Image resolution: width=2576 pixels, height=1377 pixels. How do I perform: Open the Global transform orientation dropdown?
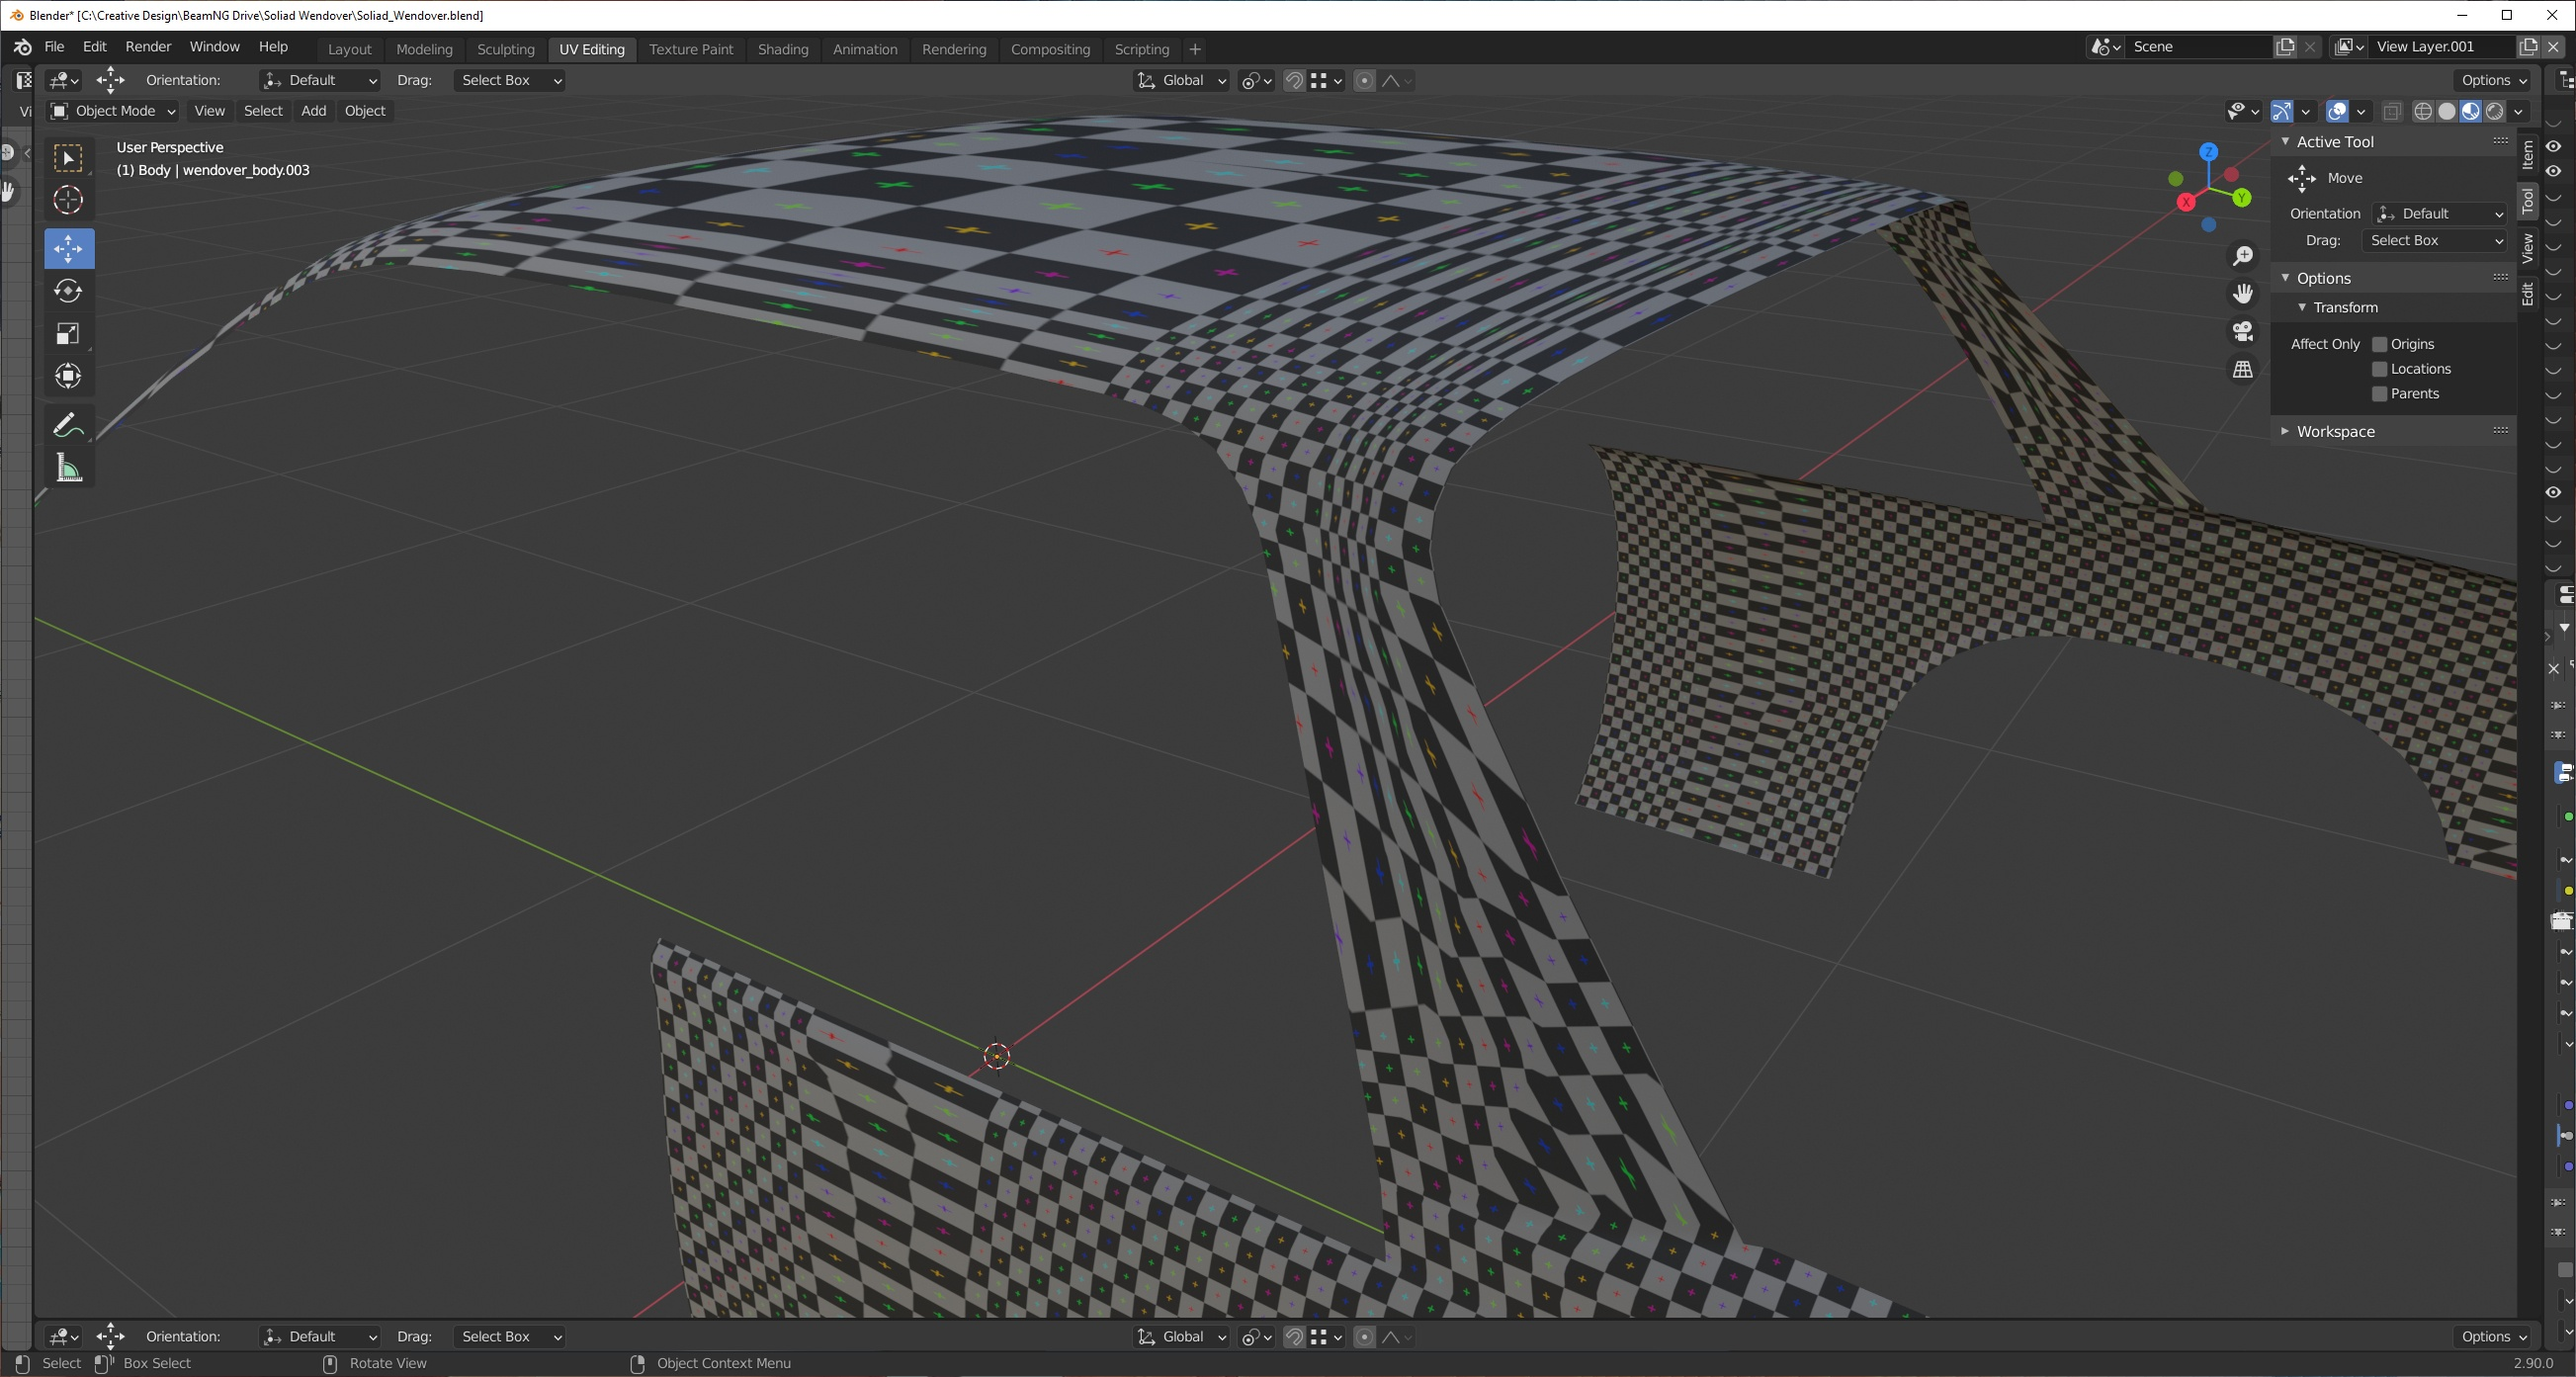1182,80
